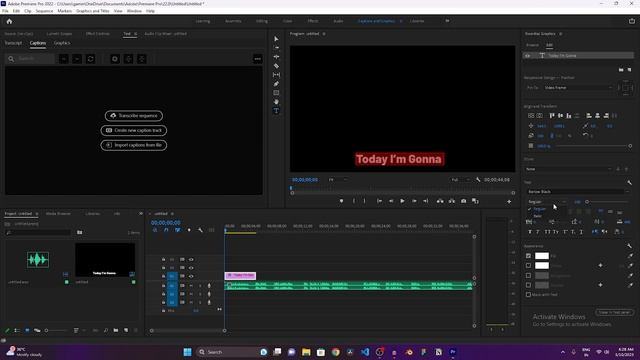This screenshot has width=640, height=360.
Task: Select the Selection tool arrow
Action: pos(276,39)
